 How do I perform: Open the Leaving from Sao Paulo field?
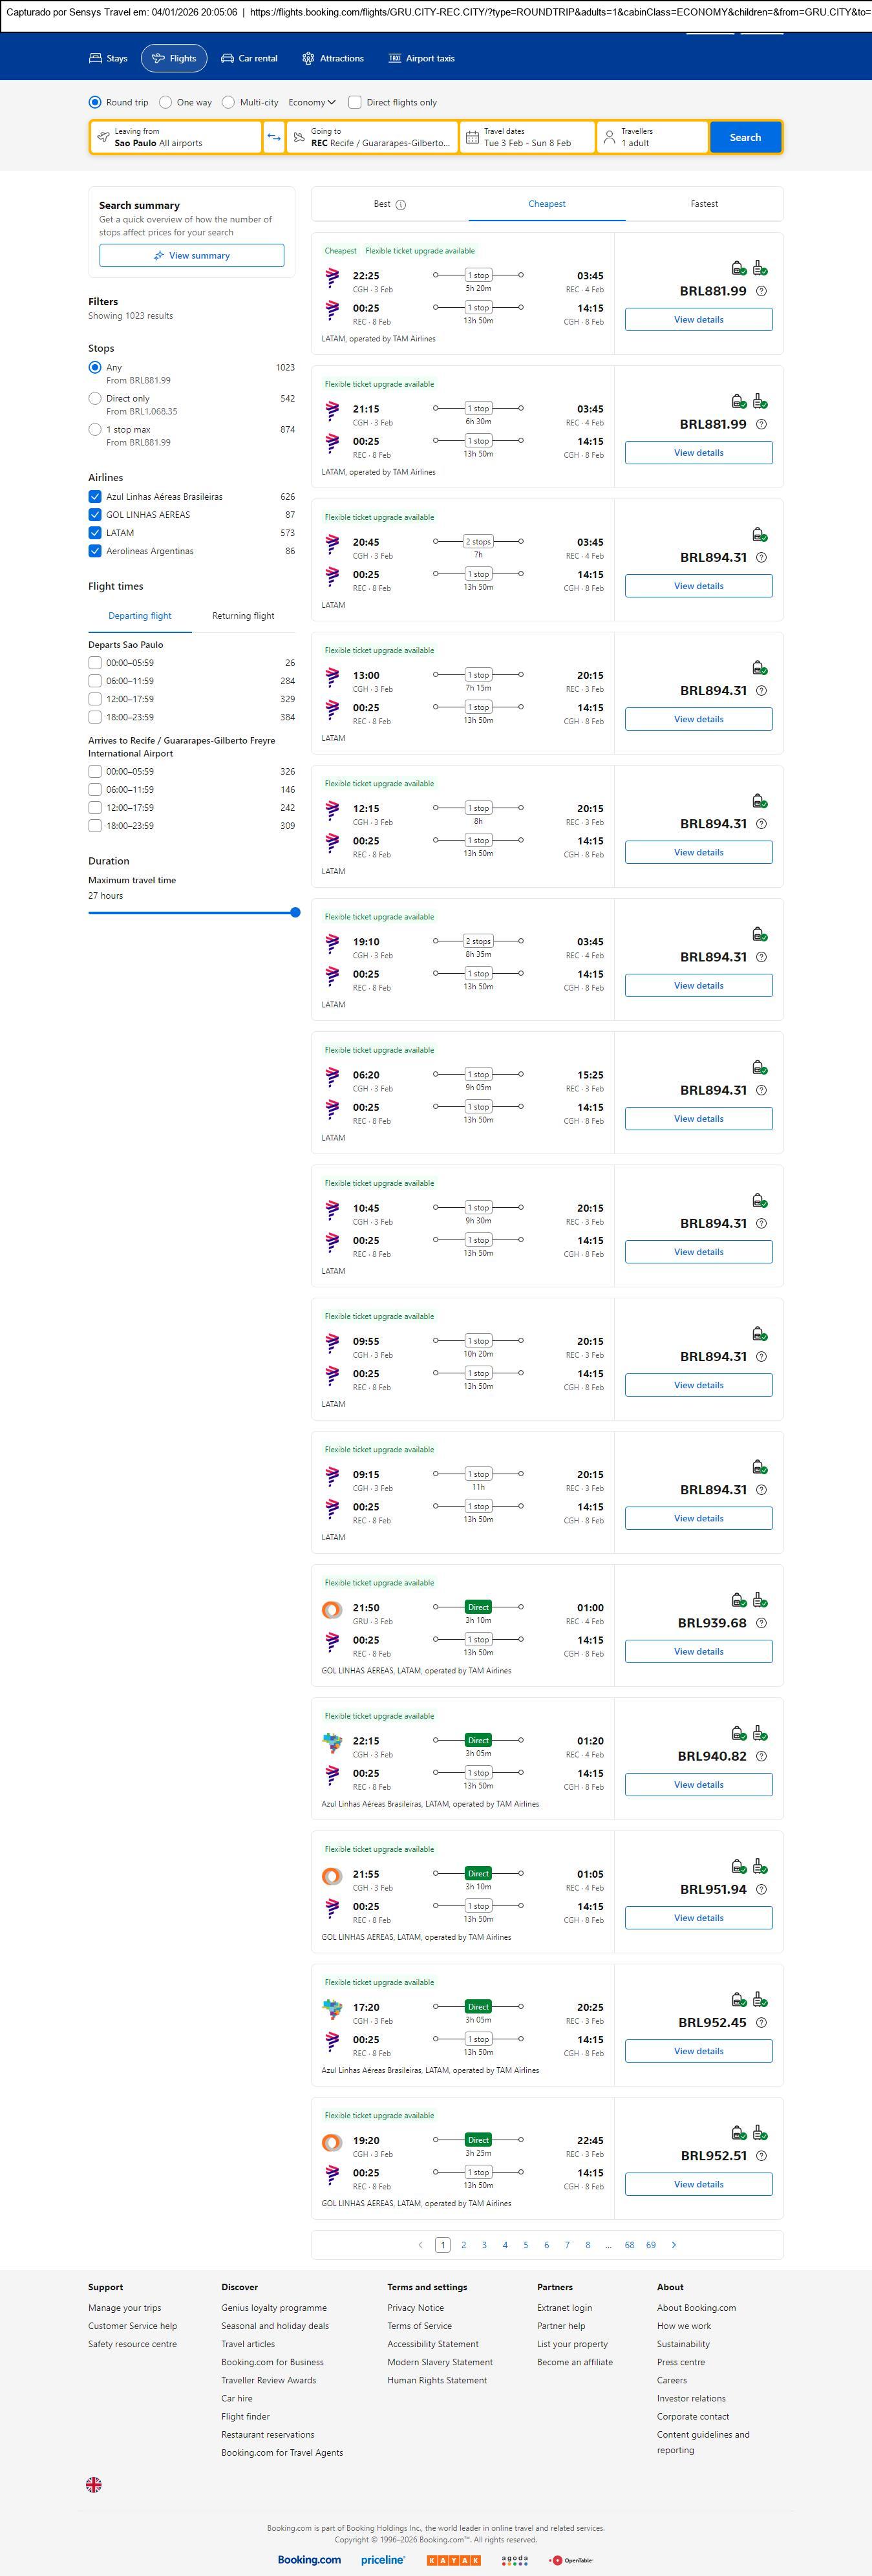(x=176, y=137)
